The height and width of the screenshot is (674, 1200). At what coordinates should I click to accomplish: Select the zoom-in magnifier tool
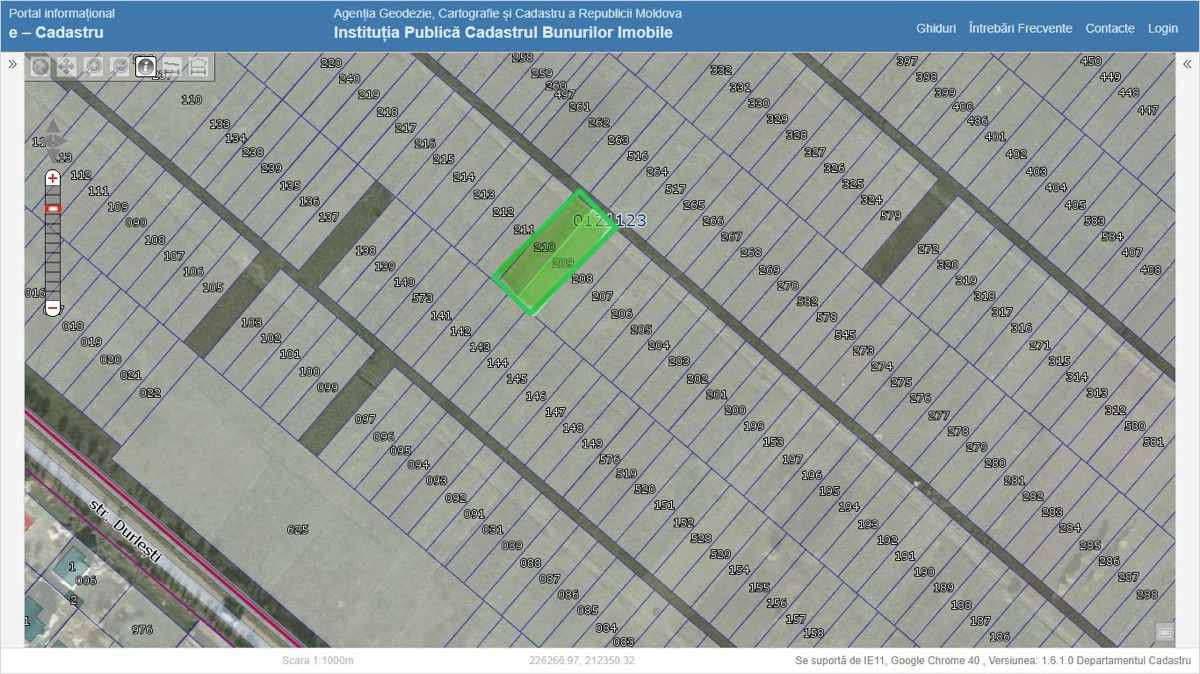pos(93,67)
